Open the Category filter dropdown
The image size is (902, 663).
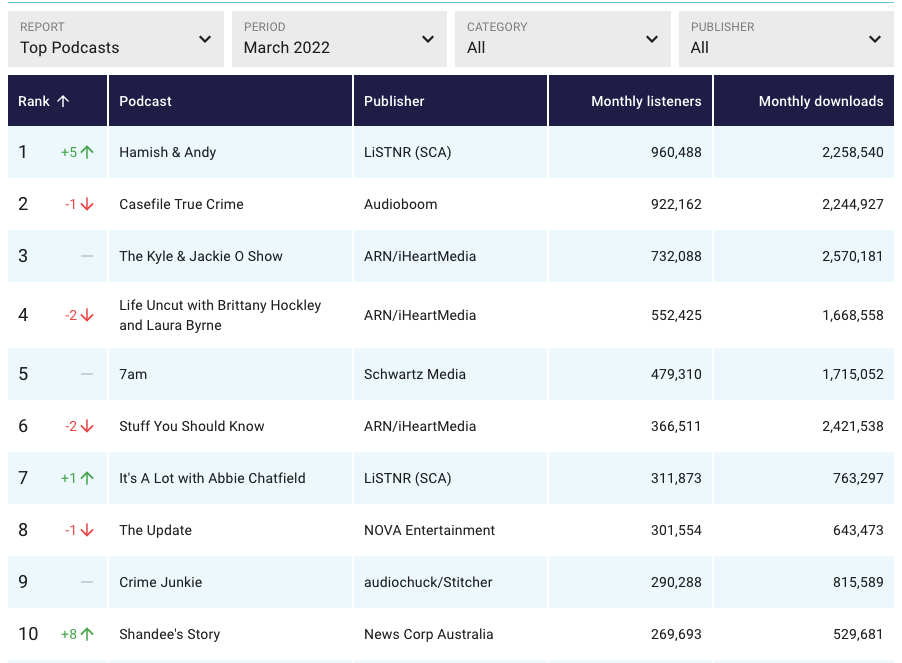[563, 39]
